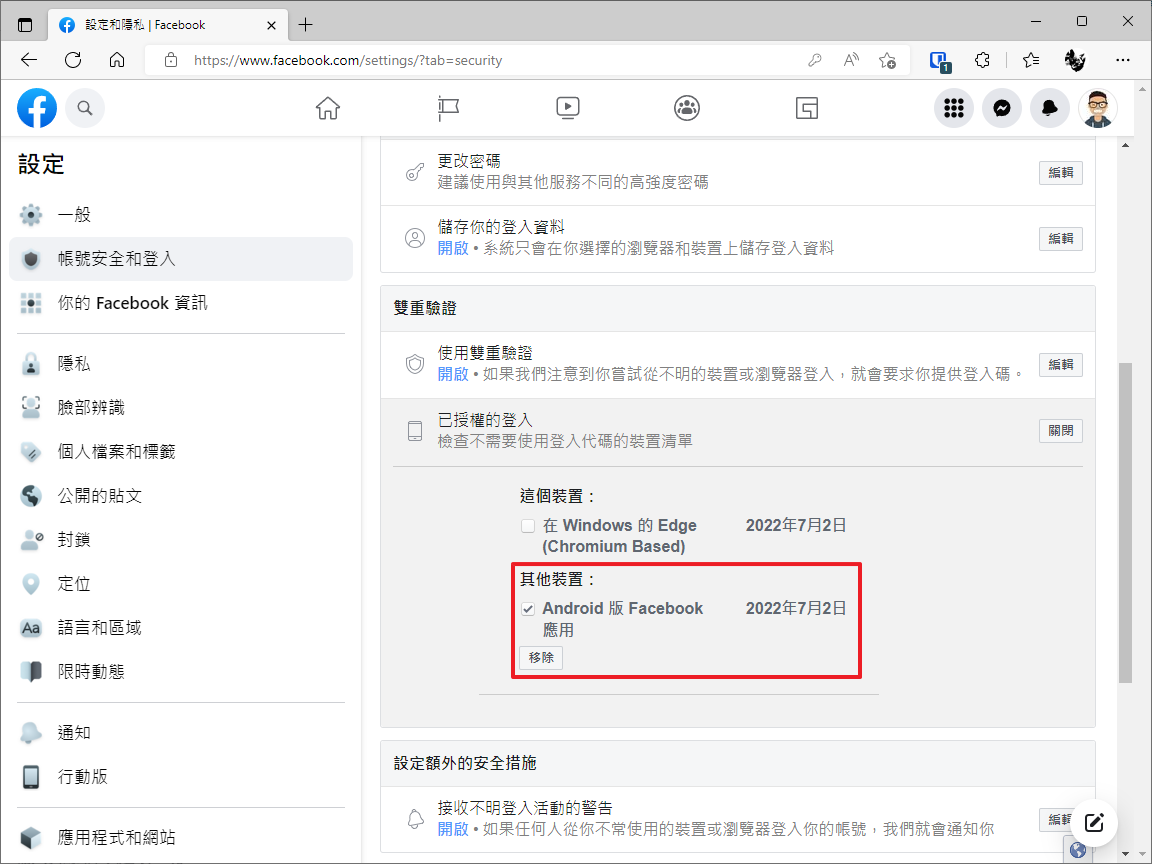
Task: Open the Gaming icon in the top bar
Action: pos(807,108)
